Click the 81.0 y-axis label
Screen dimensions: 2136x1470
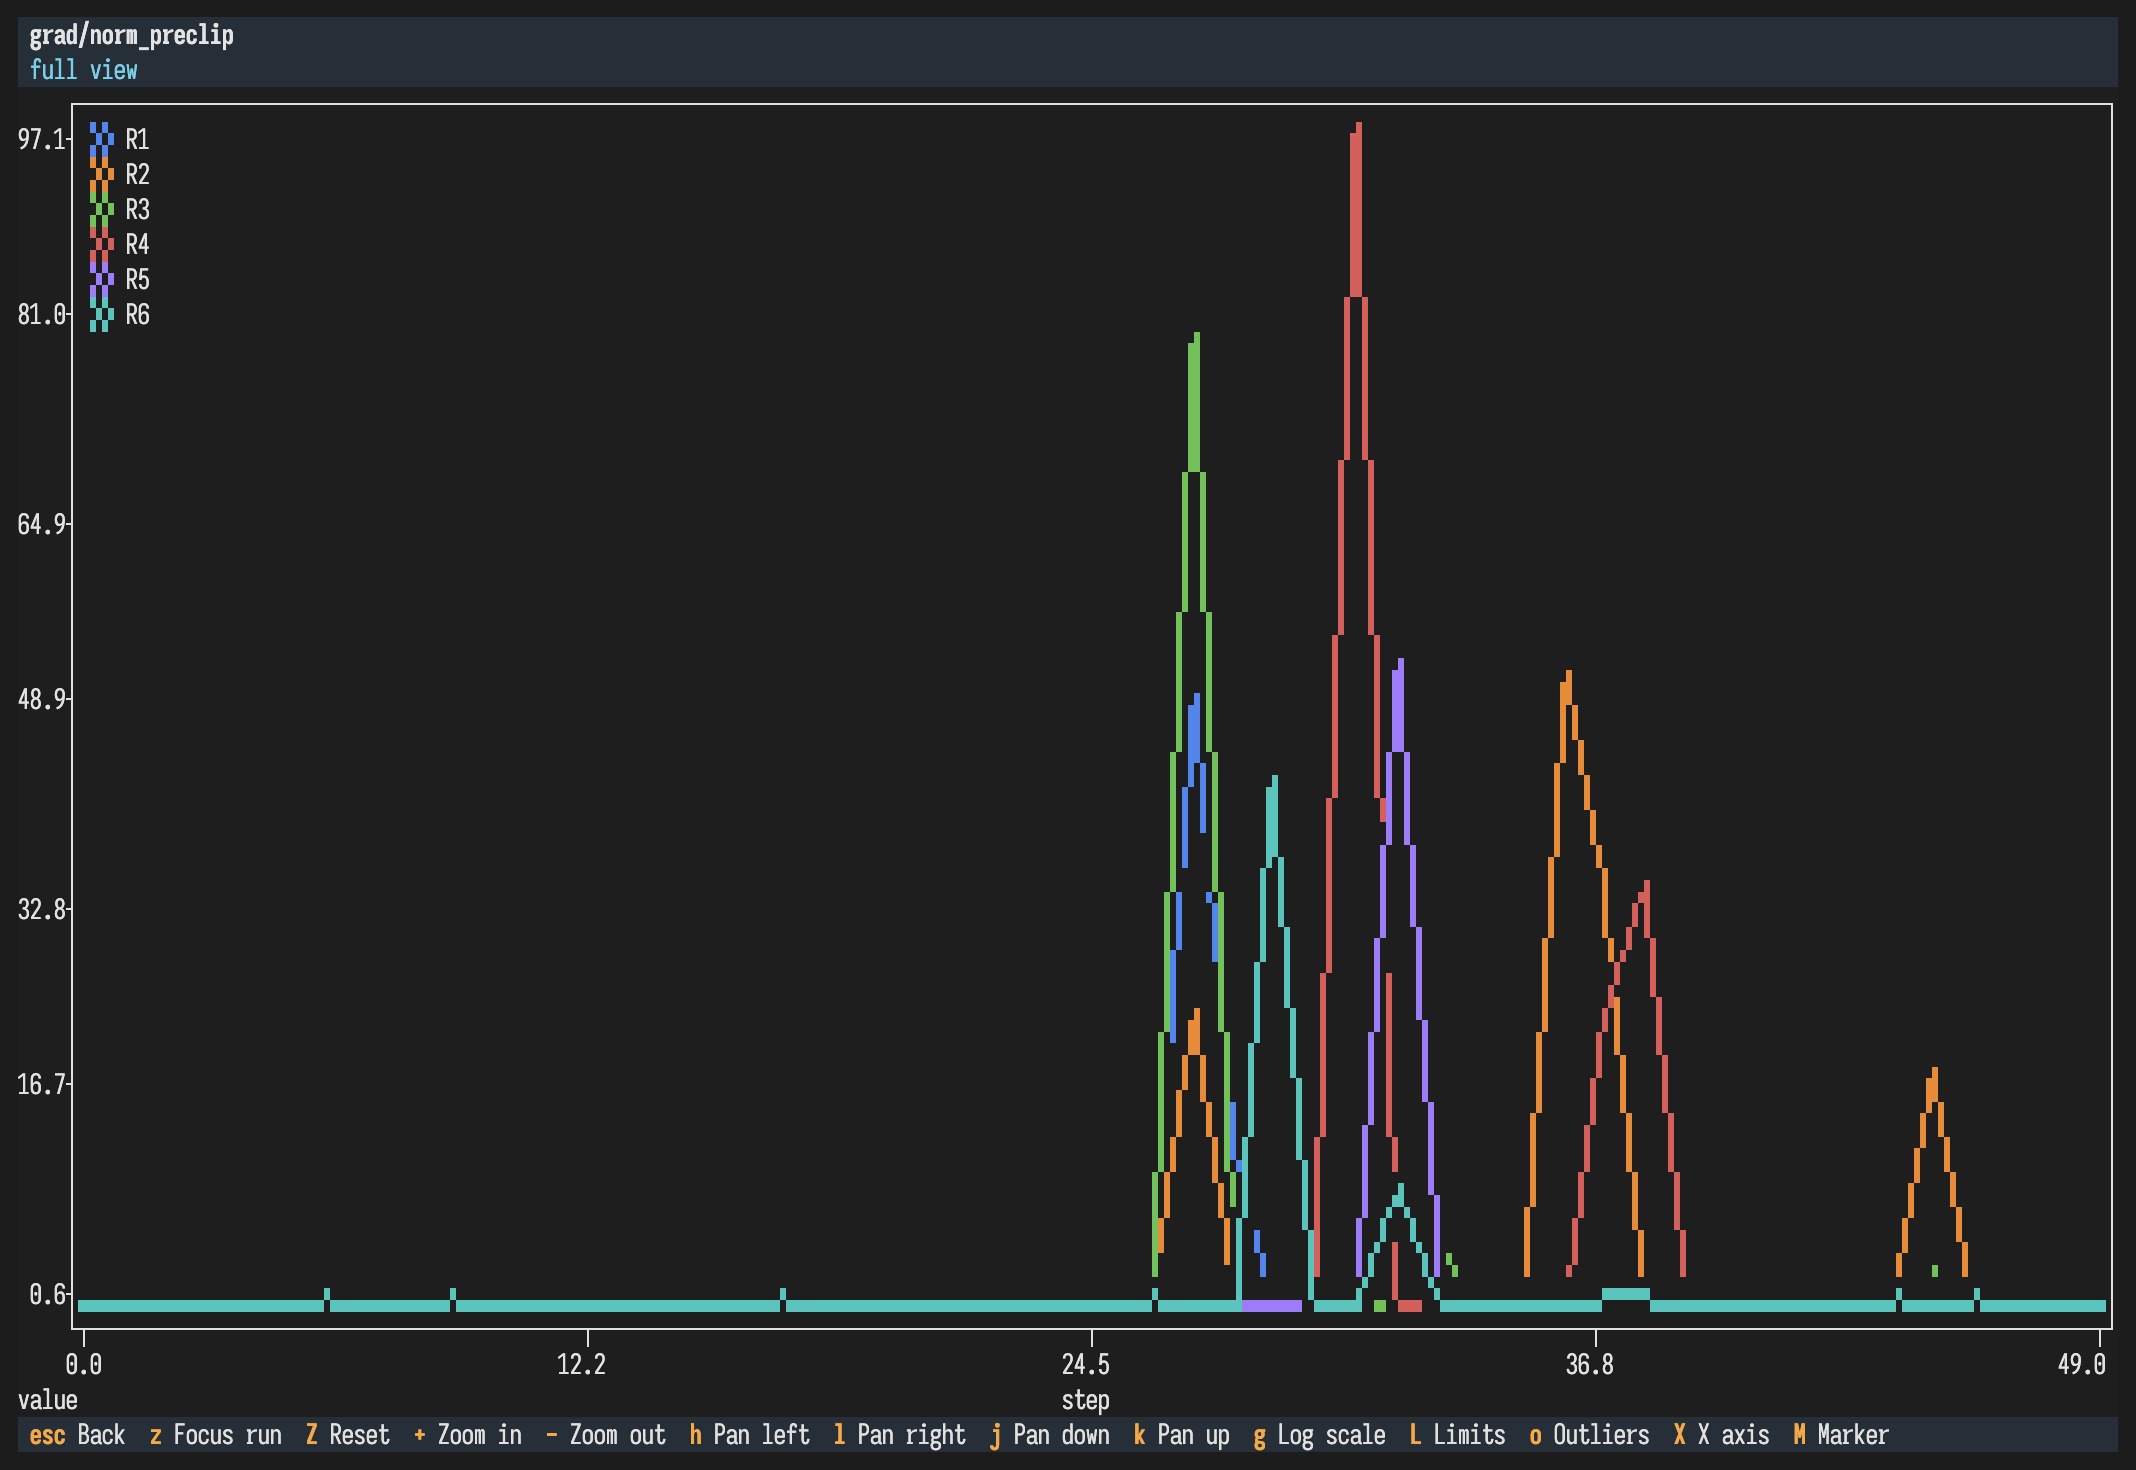(42, 314)
